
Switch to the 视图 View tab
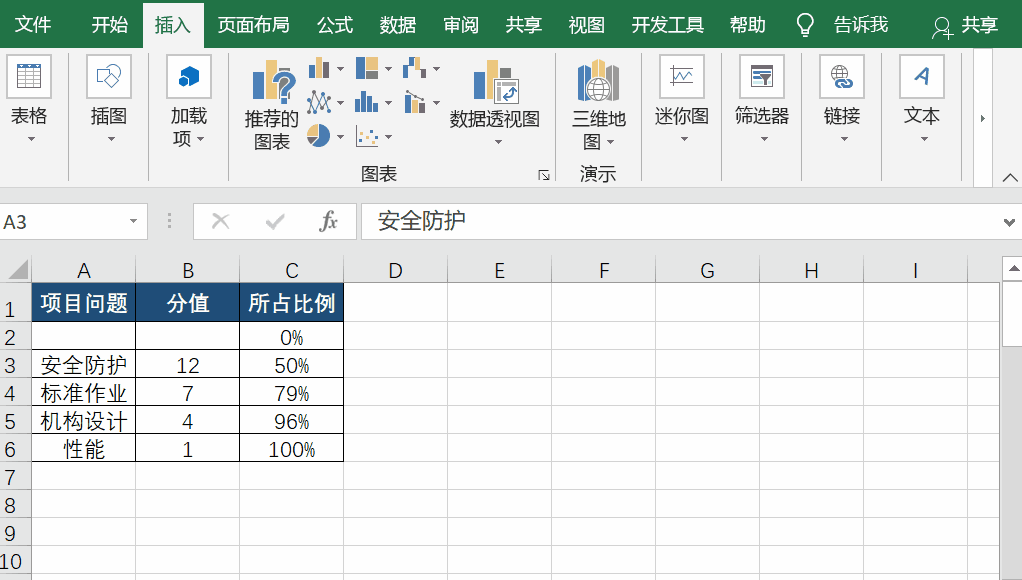[587, 25]
